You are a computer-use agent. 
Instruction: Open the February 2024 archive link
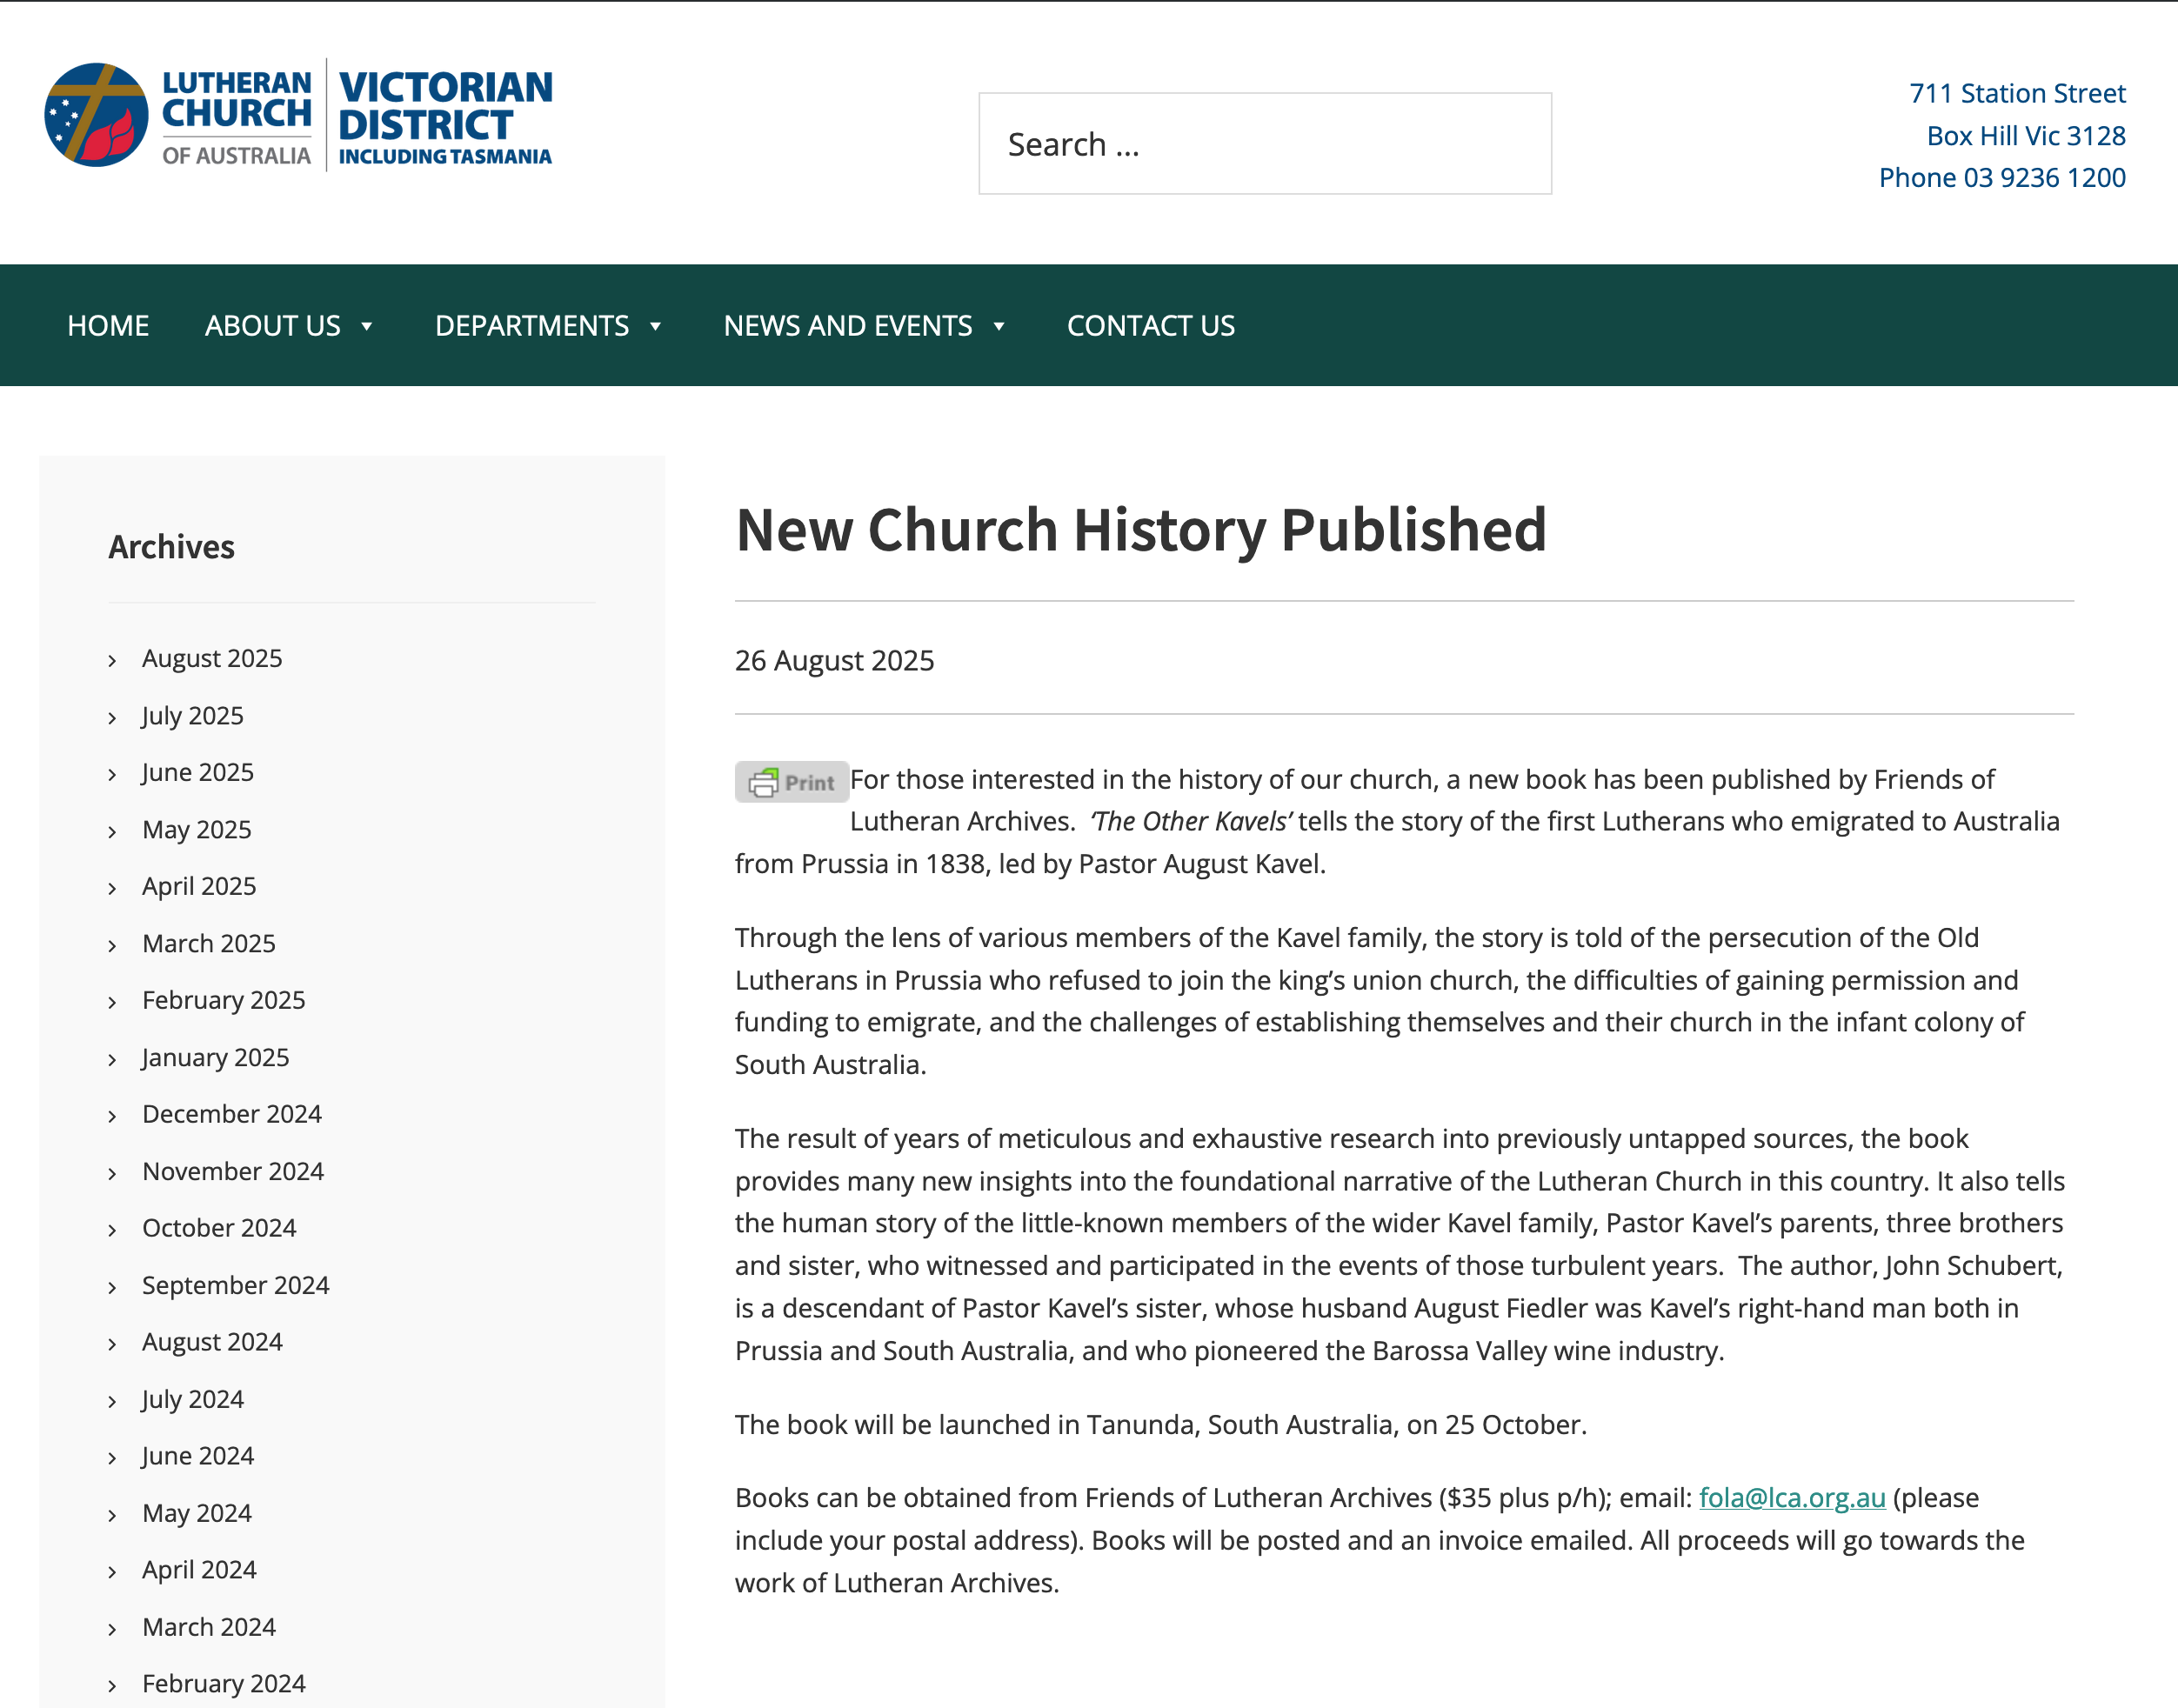(223, 1684)
